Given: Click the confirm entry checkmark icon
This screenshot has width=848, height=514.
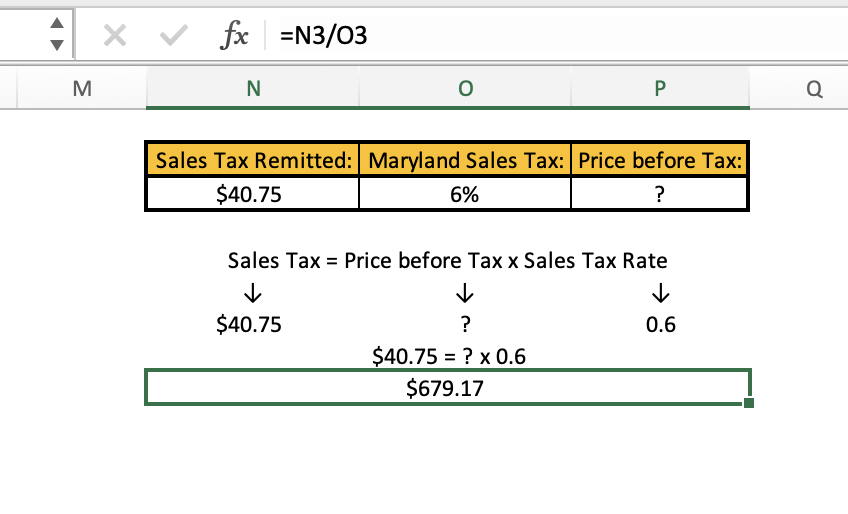Looking at the screenshot, I should click(172, 36).
